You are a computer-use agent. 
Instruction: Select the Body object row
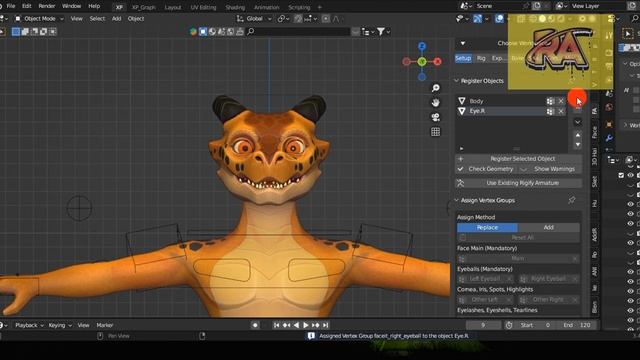click(501, 101)
